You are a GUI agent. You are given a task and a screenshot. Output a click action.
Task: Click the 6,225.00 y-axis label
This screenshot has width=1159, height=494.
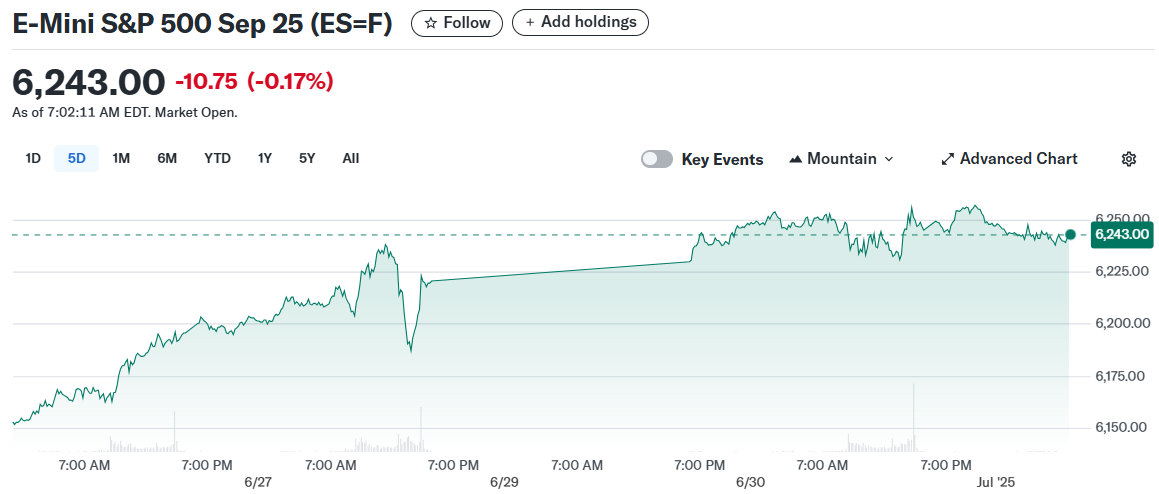(x=1122, y=272)
